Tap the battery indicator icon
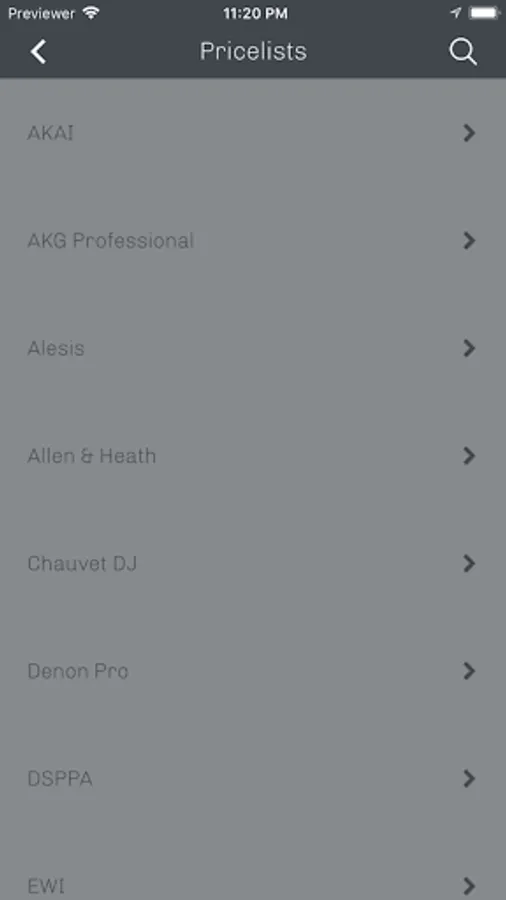 (x=483, y=13)
